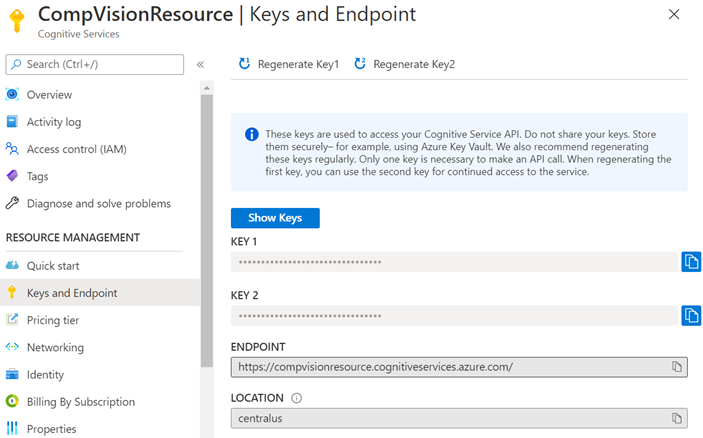Click the Regenerate Key1 refresh icon
Viewport: 703px width, 438px height.
(x=244, y=64)
